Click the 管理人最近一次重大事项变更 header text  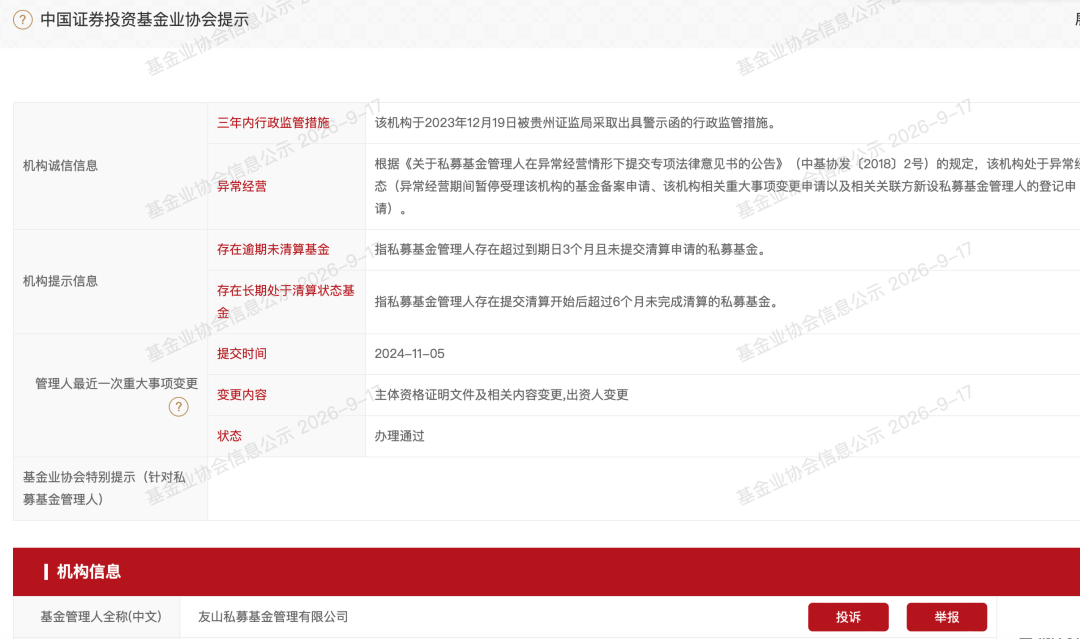[x=116, y=384]
